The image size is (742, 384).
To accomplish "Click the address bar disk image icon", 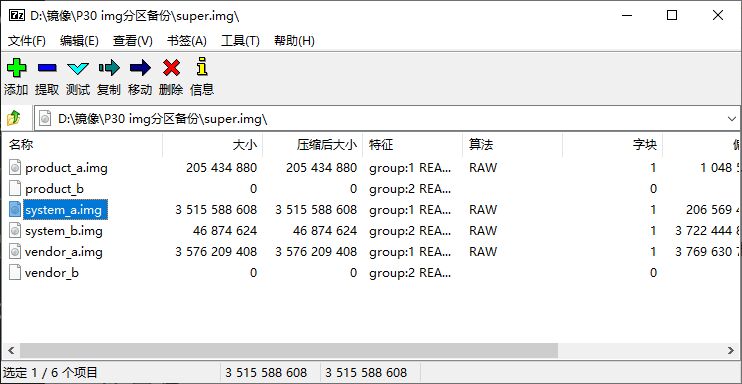I will [45, 118].
